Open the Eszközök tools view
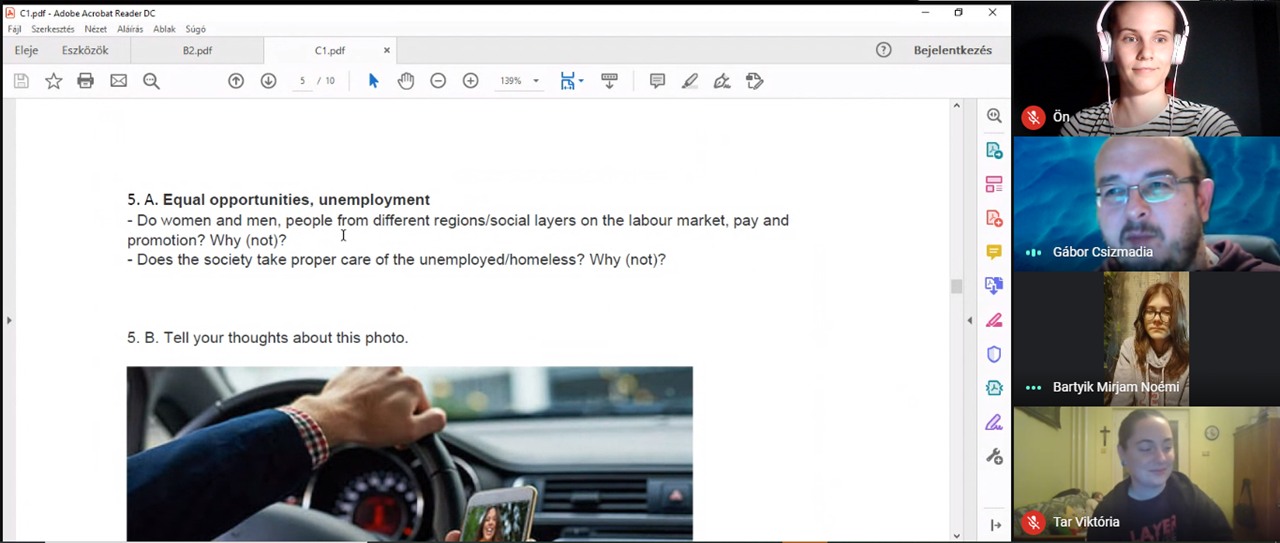1280x543 pixels. 86,50
